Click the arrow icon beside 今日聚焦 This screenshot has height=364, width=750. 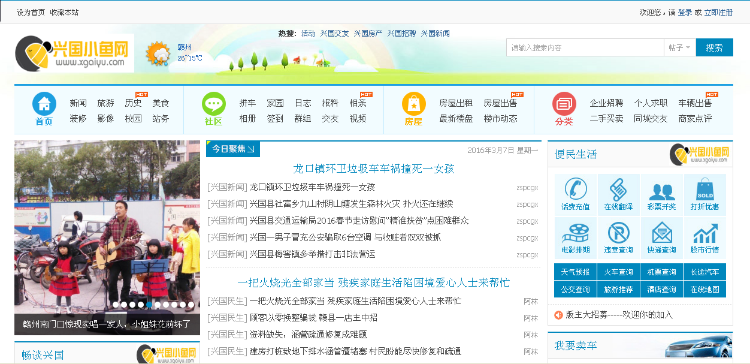(251, 149)
